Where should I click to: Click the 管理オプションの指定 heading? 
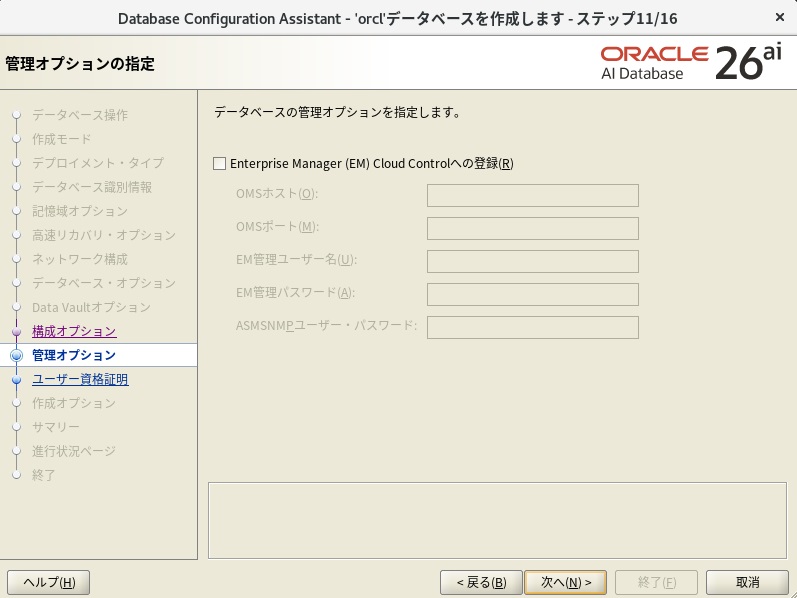point(80,64)
